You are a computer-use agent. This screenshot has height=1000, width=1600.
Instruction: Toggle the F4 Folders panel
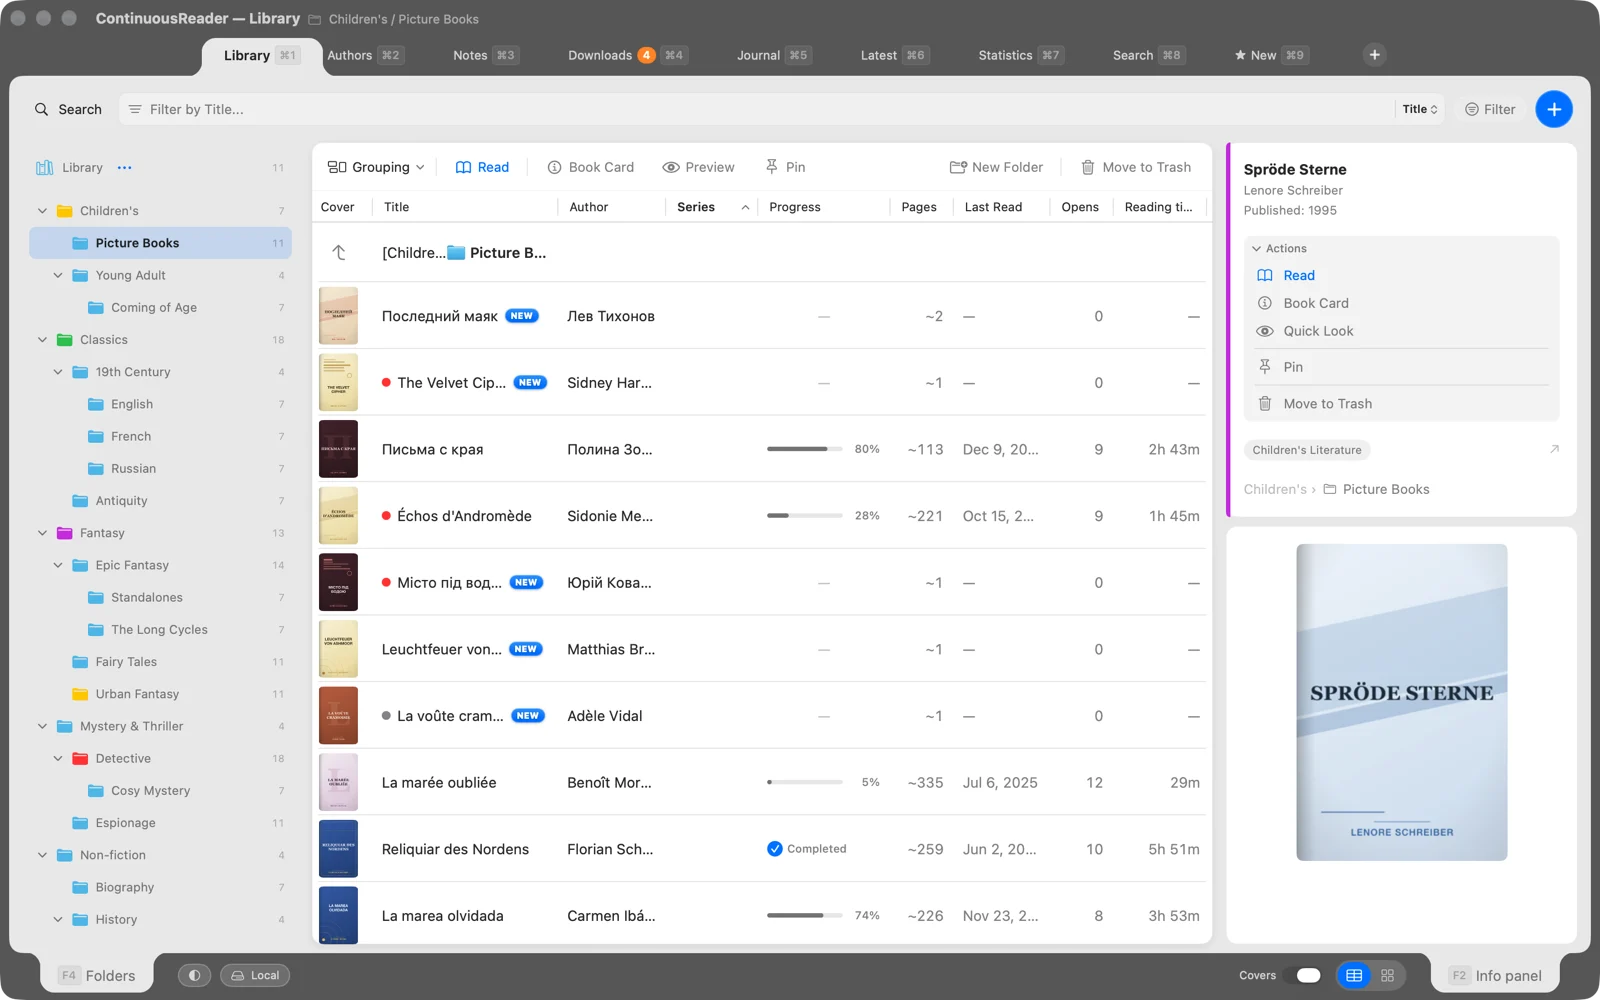[x=97, y=975]
